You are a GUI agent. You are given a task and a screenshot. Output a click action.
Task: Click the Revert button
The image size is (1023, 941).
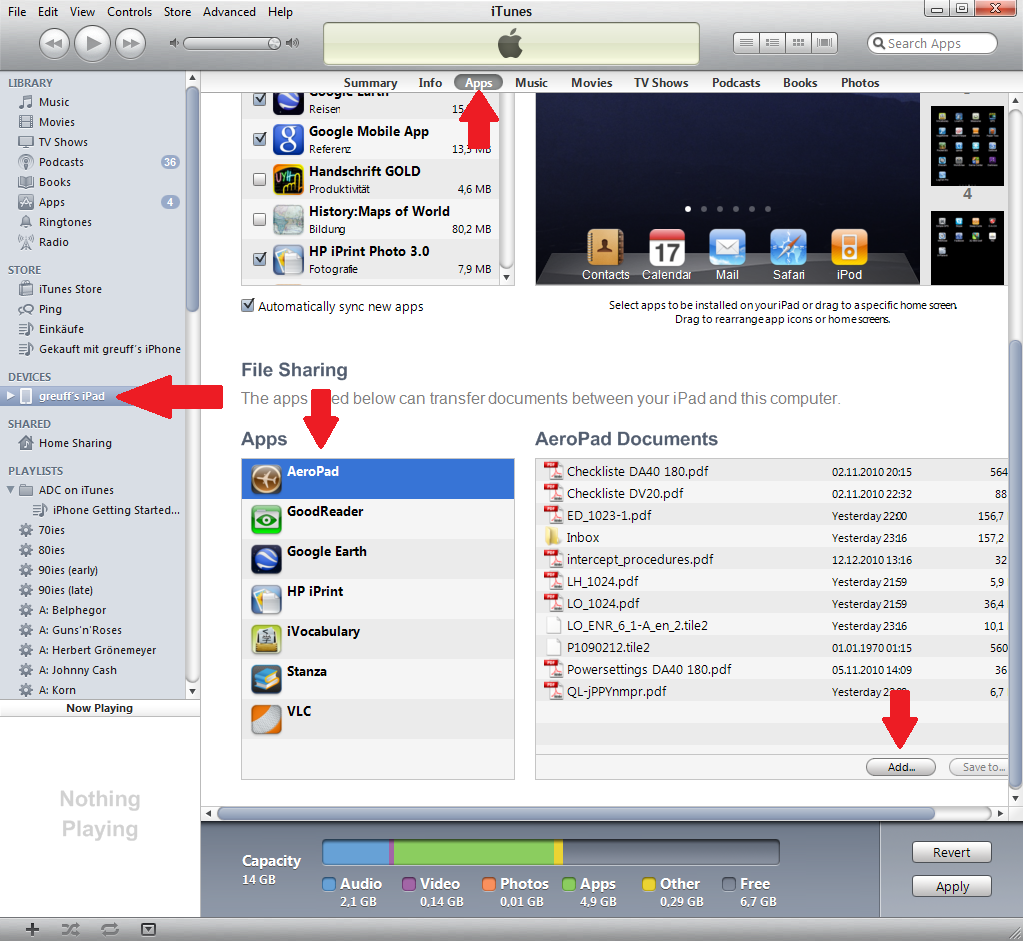coord(952,852)
